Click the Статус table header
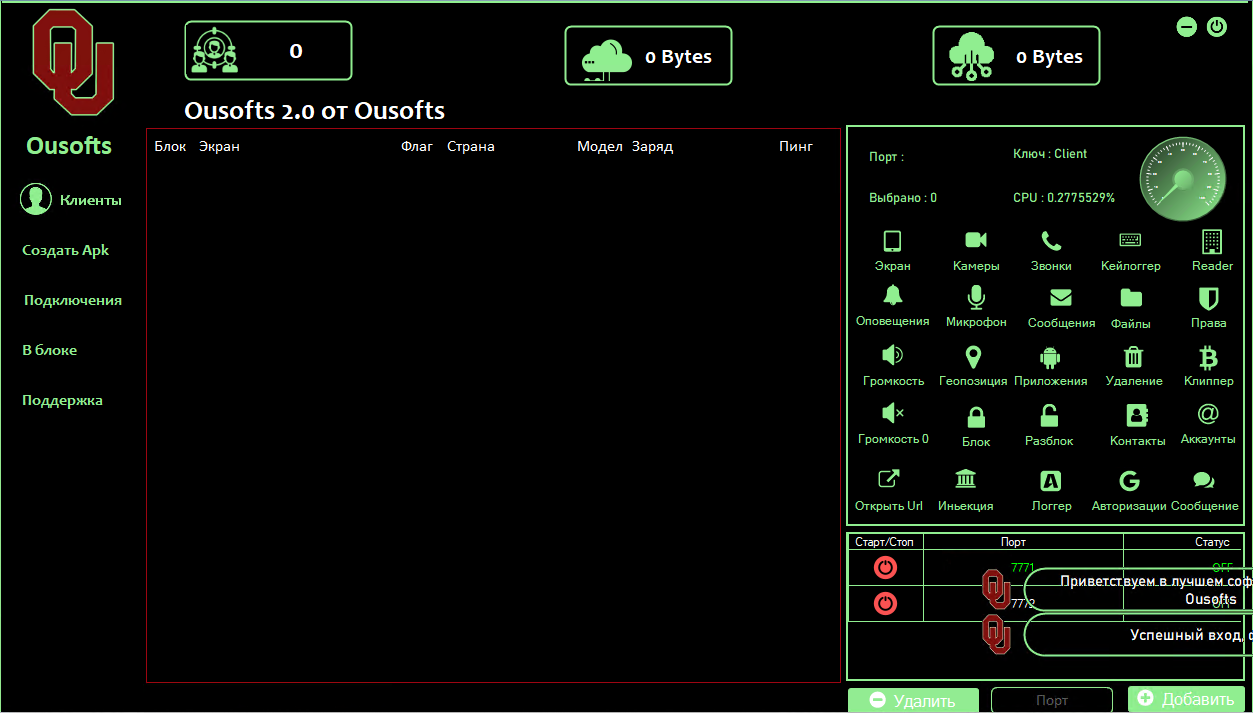The height and width of the screenshot is (713, 1253). coord(1212,542)
